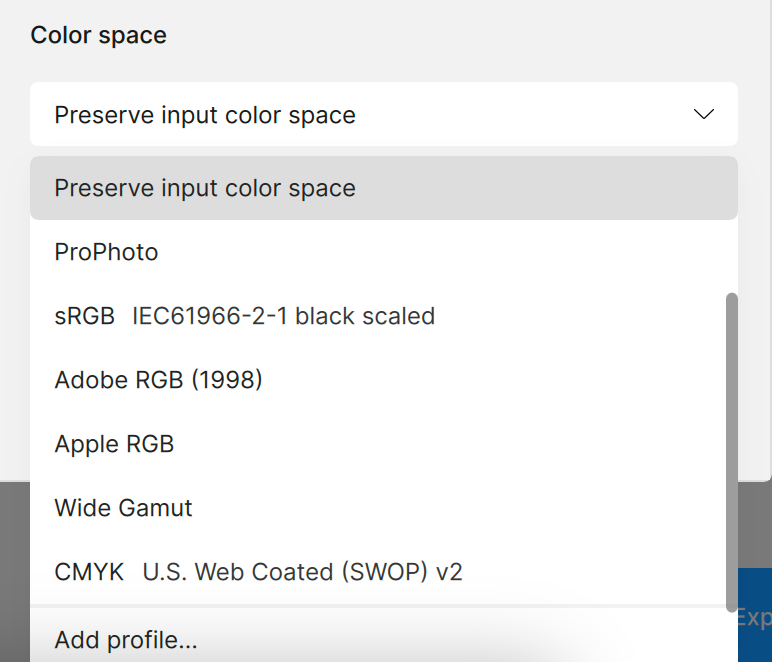Click the U.S. Web Coated (SWOP) v2 text
The height and width of the screenshot is (662, 772).
[302, 572]
